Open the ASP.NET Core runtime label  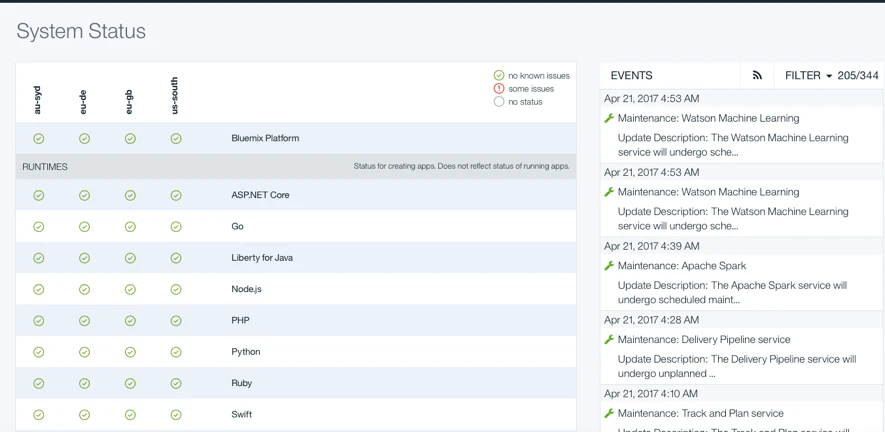tap(260, 195)
